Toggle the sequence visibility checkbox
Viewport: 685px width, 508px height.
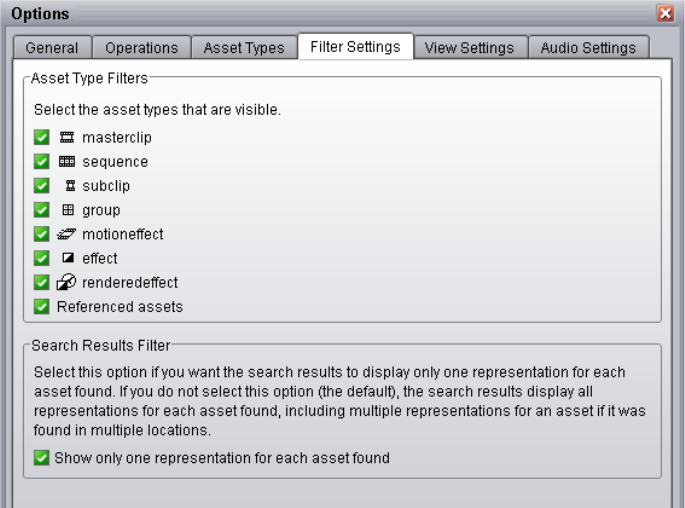(41, 162)
